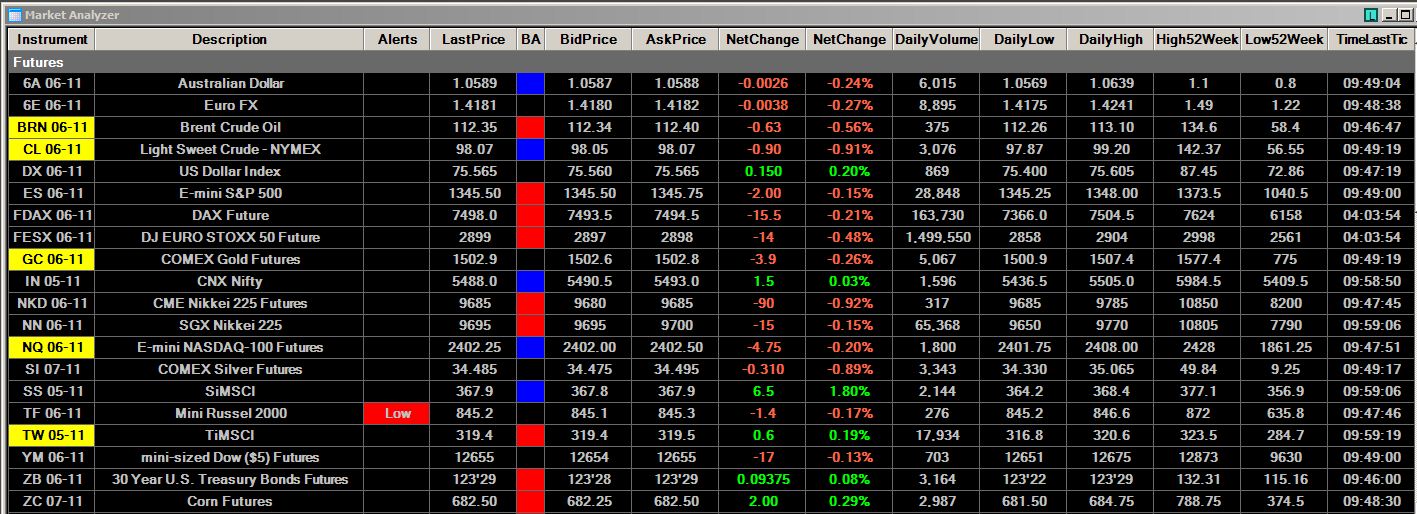1417x514 pixels.
Task: Sort by the Instrument column header
Action: click(52, 40)
